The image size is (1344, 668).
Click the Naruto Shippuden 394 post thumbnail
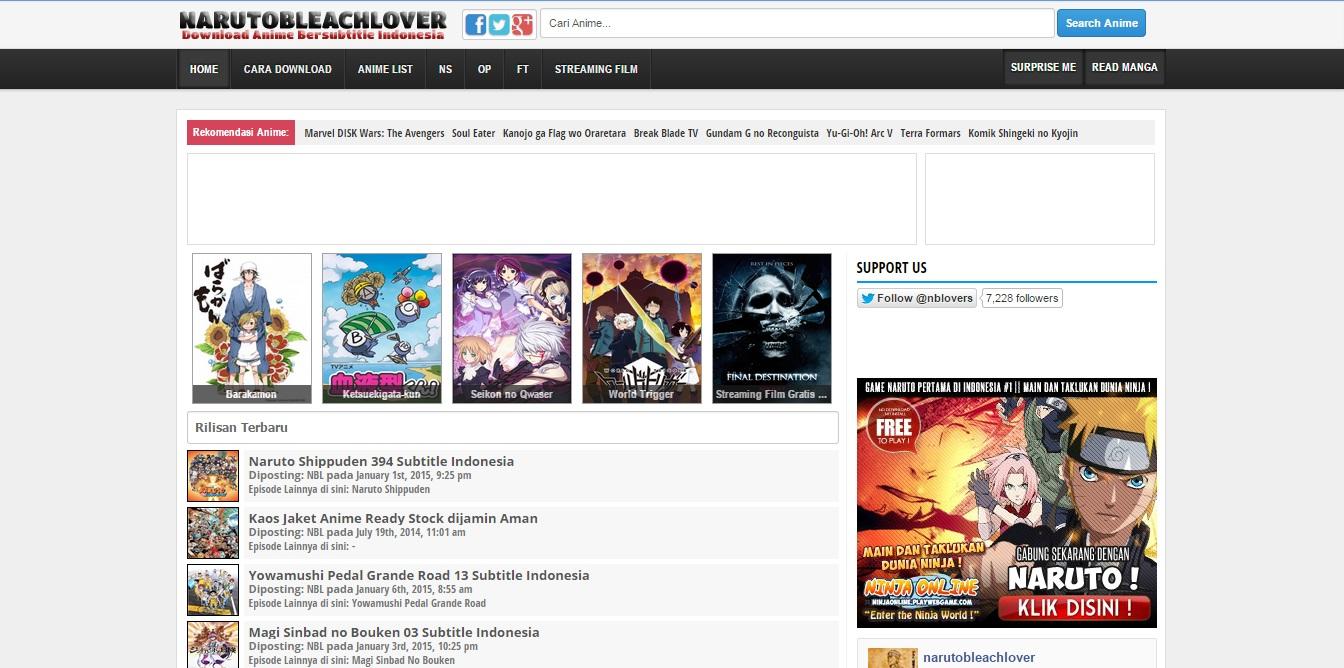213,476
